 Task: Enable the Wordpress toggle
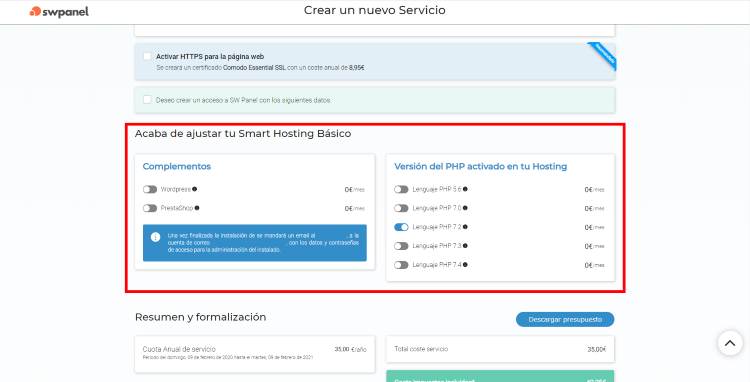(150, 189)
